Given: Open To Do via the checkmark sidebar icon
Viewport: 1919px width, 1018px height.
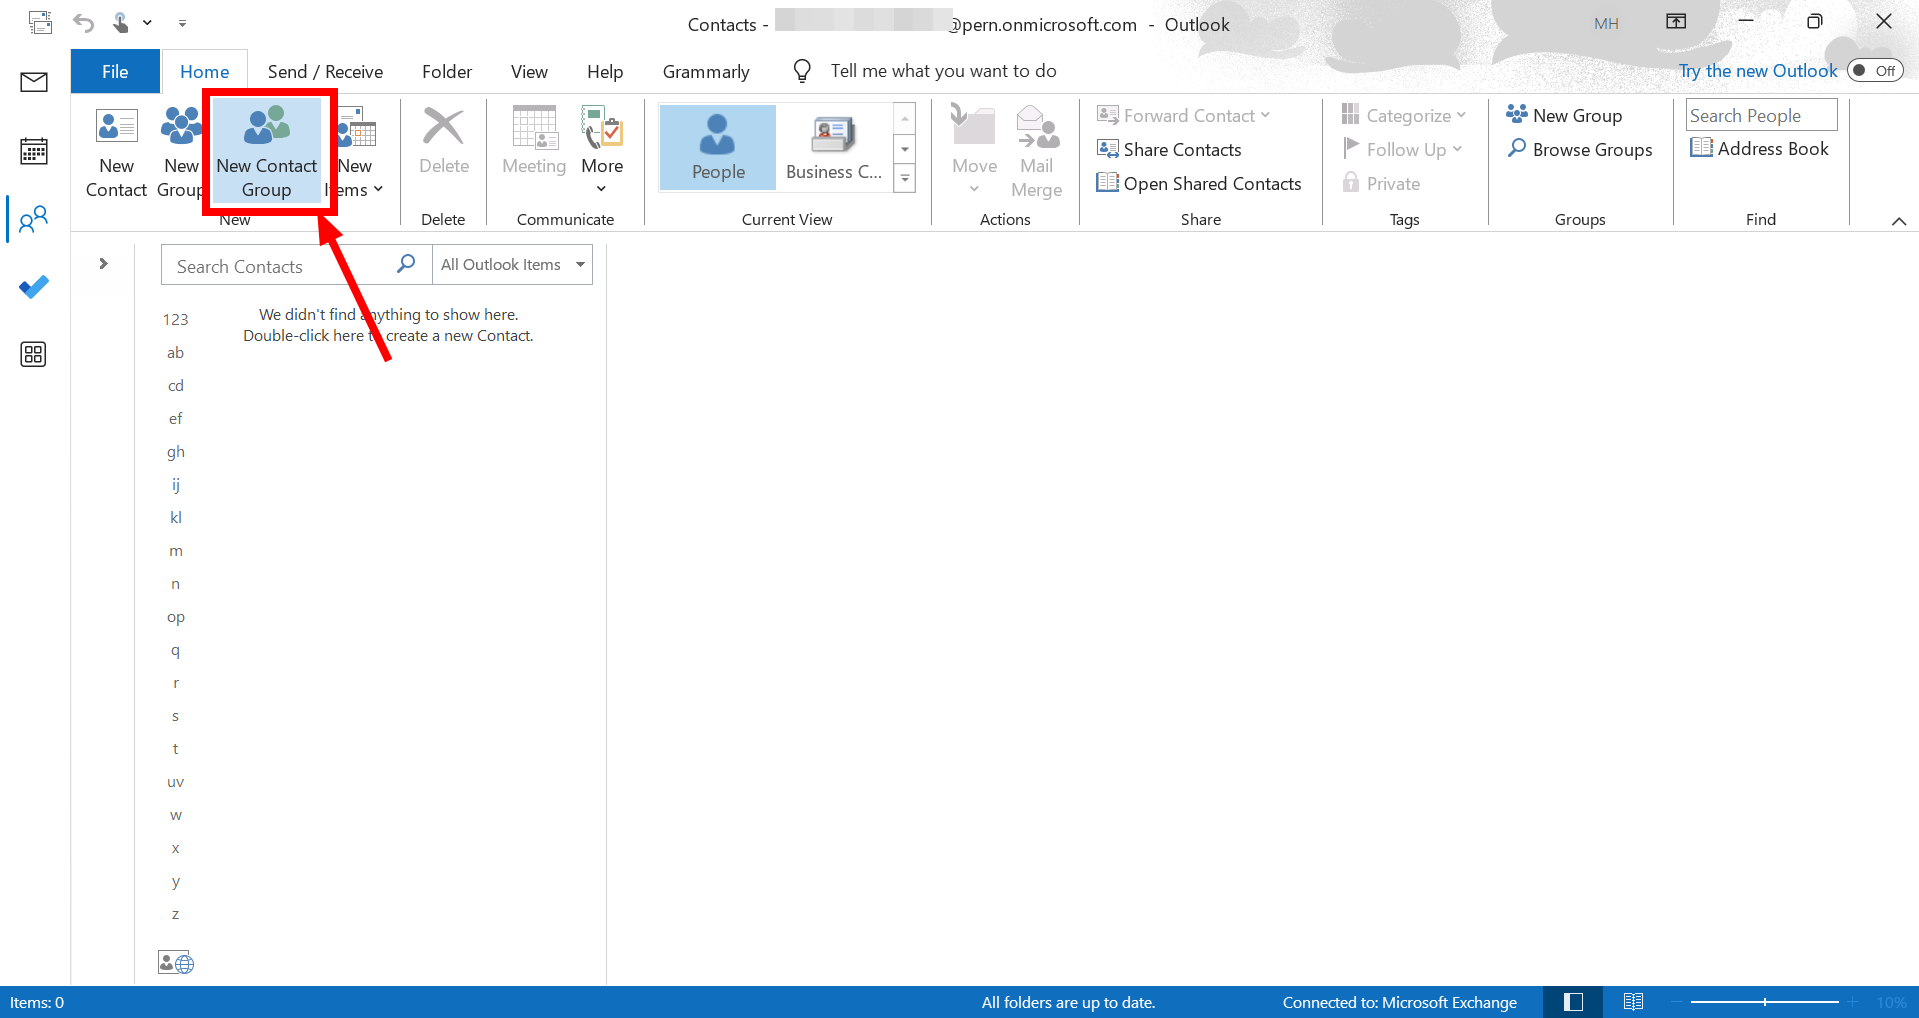Looking at the screenshot, I should point(33,287).
